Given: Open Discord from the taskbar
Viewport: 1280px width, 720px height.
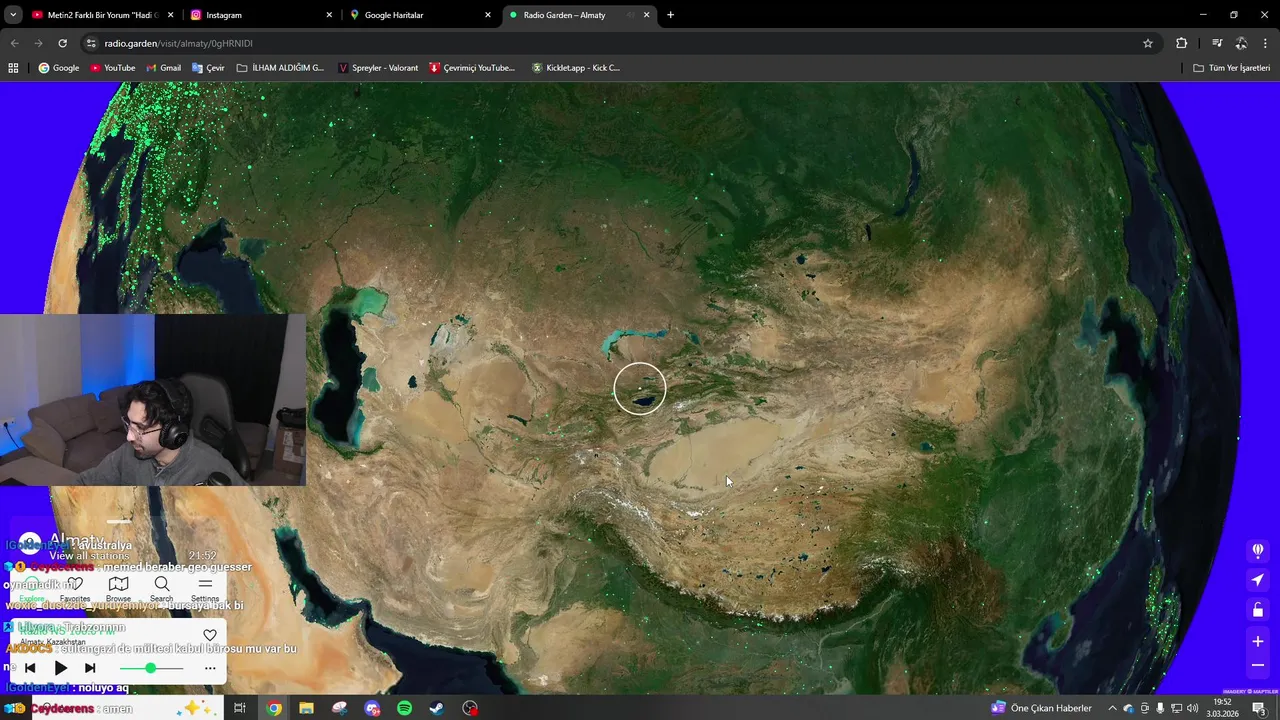Looking at the screenshot, I should pyautogui.click(x=372, y=708).
